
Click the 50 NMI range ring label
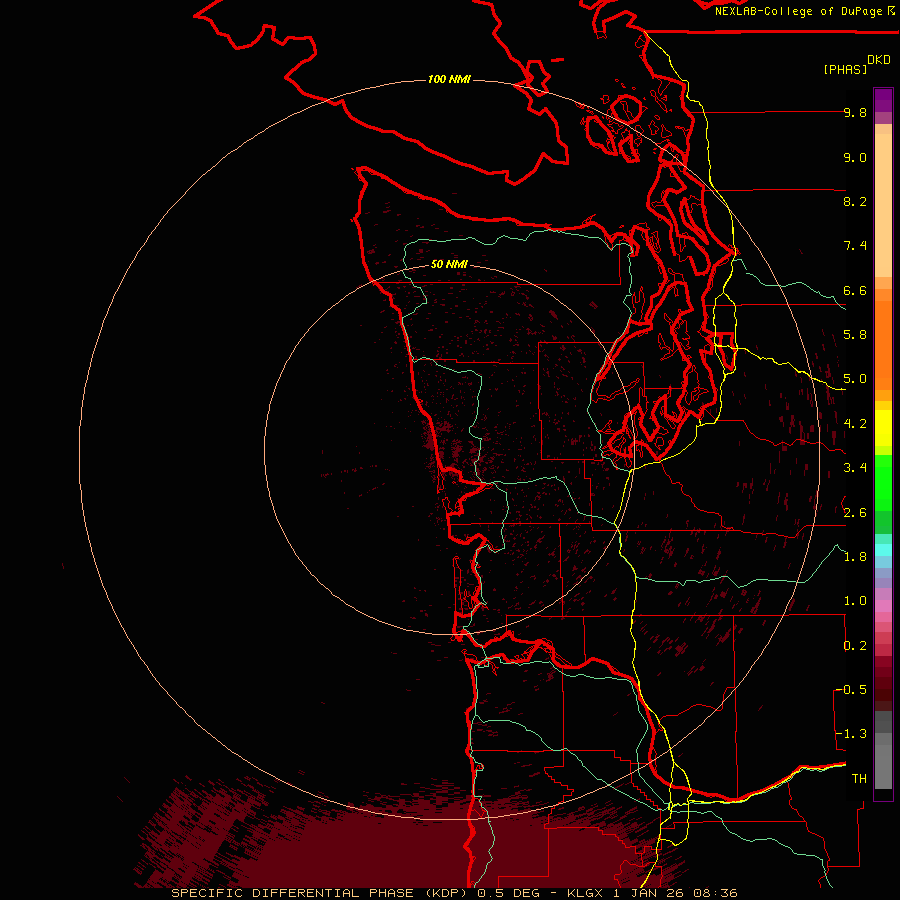[x=449, y=264]
